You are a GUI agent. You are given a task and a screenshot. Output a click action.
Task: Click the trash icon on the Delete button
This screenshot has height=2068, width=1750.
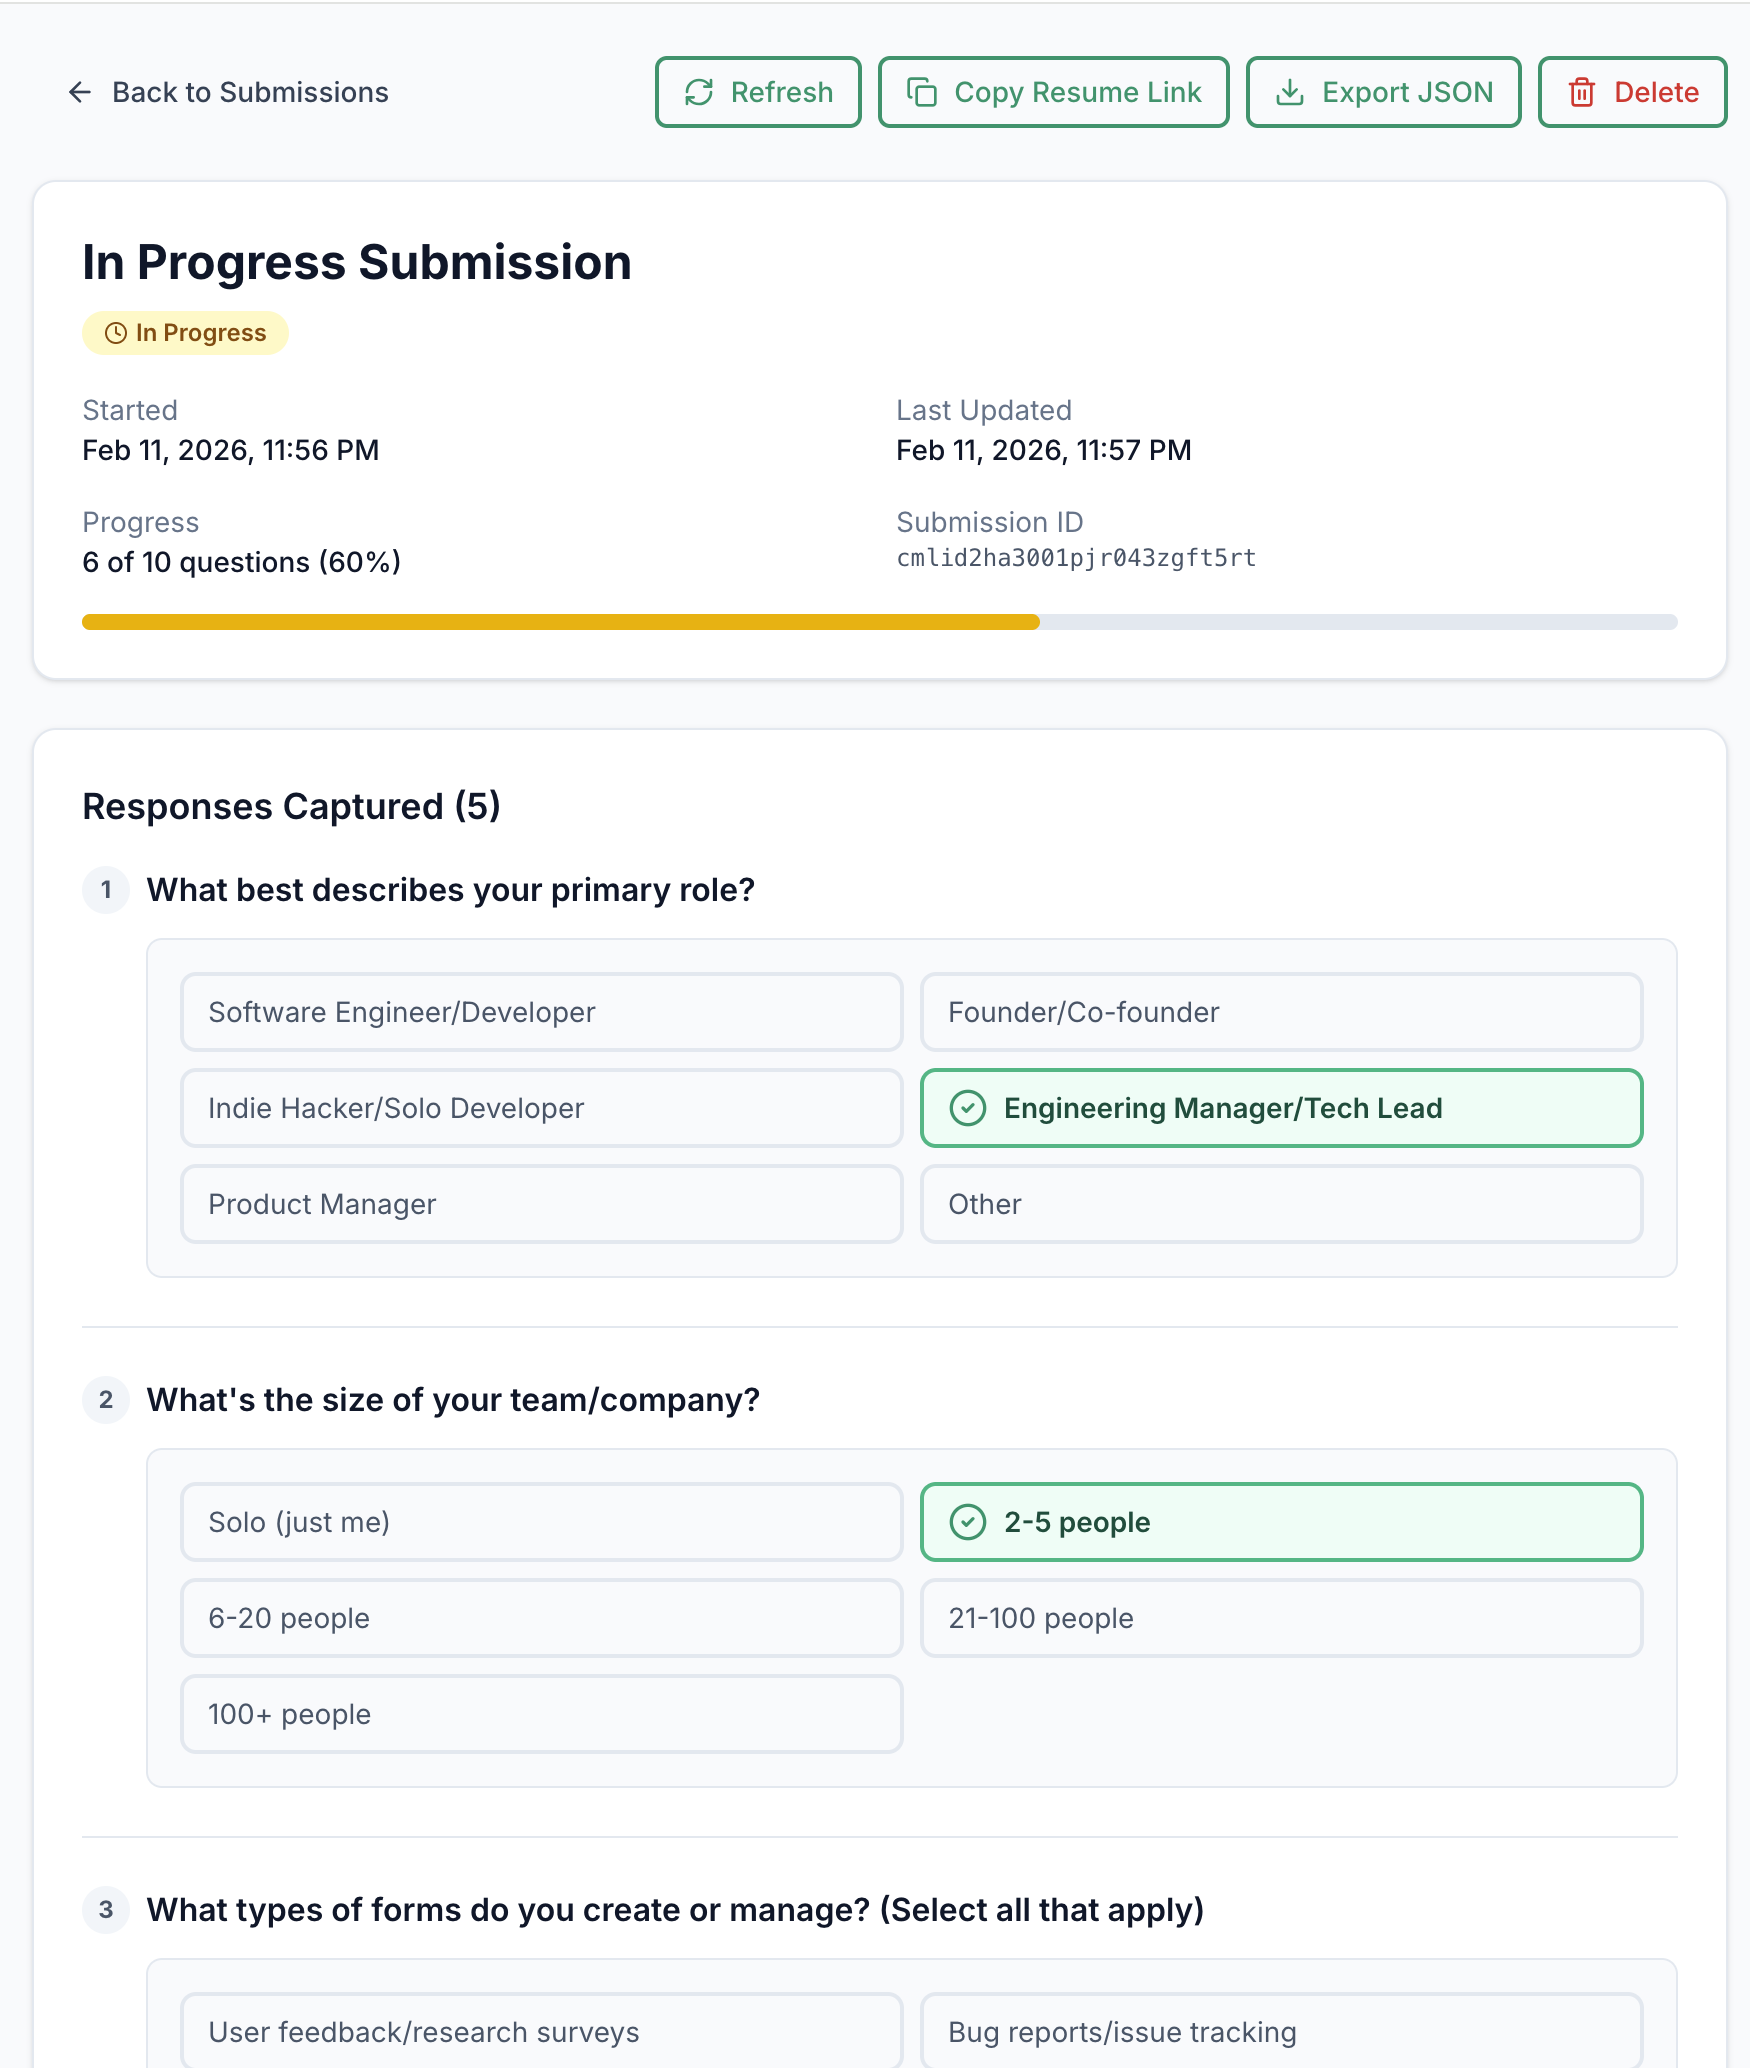point(1583,92)
